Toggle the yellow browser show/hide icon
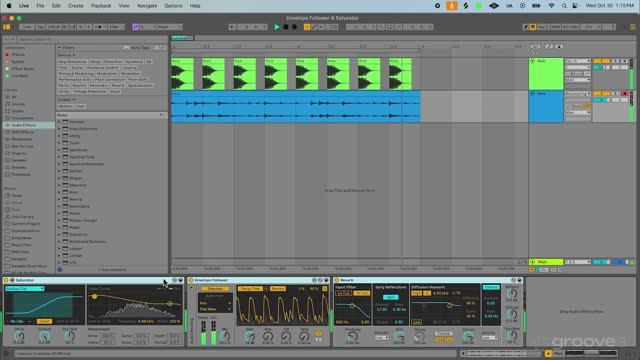 click(x=7, y=27)
